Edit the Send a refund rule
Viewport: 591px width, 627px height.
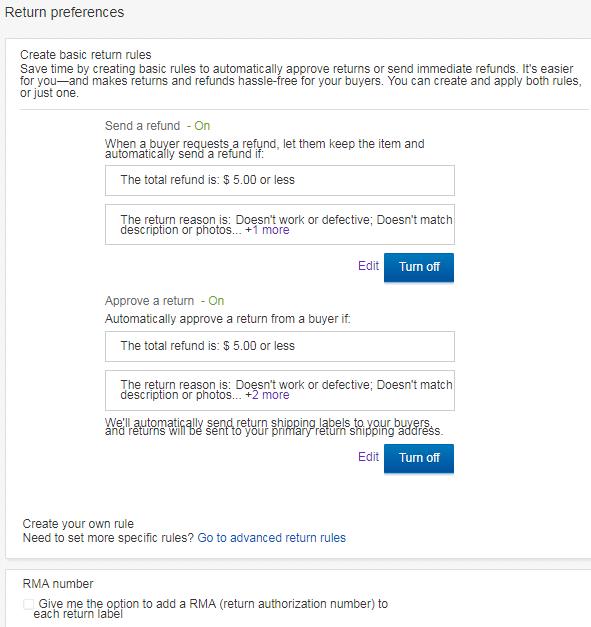(x=368, y=266)
